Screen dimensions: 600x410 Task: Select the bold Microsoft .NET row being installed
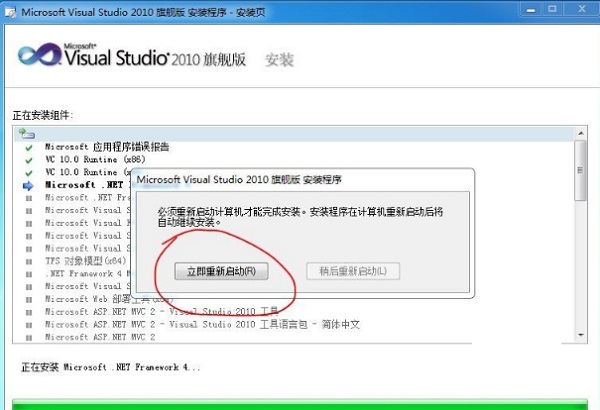coord(84,185)
